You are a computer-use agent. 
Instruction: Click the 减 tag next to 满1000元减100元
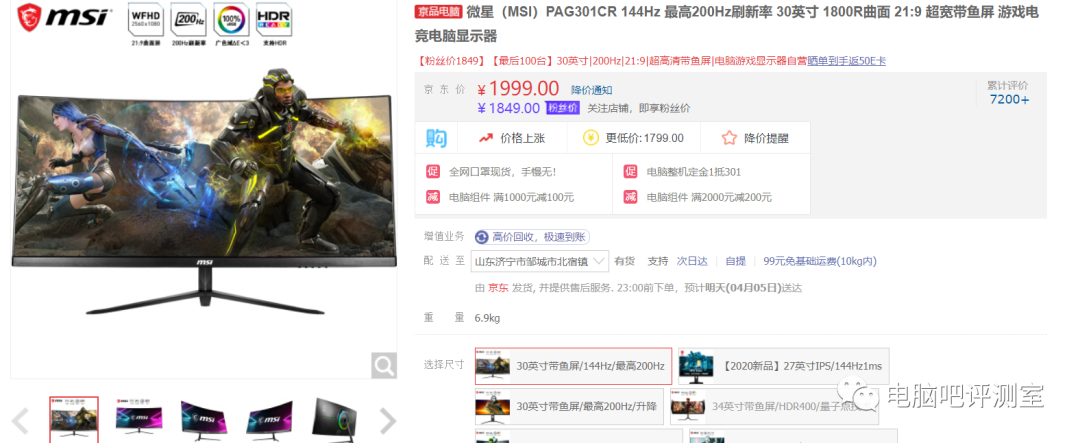pos(433,197)
